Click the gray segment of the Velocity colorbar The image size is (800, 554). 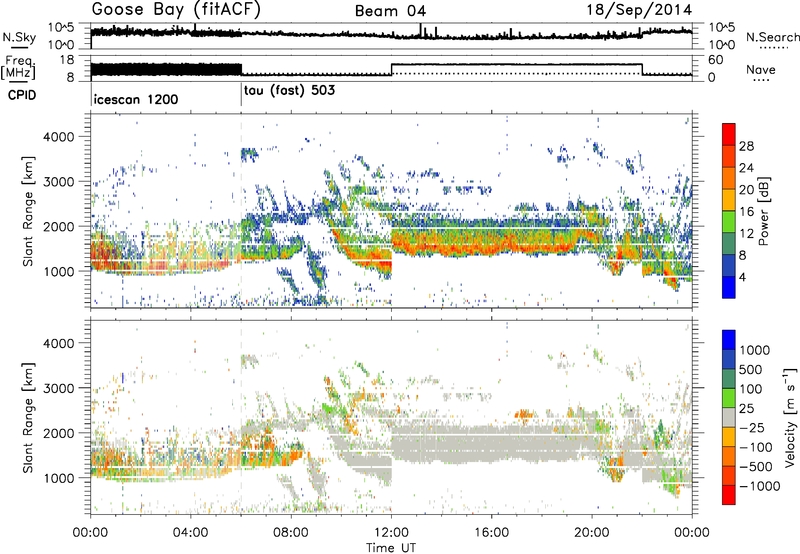click(x=729, y=417)
